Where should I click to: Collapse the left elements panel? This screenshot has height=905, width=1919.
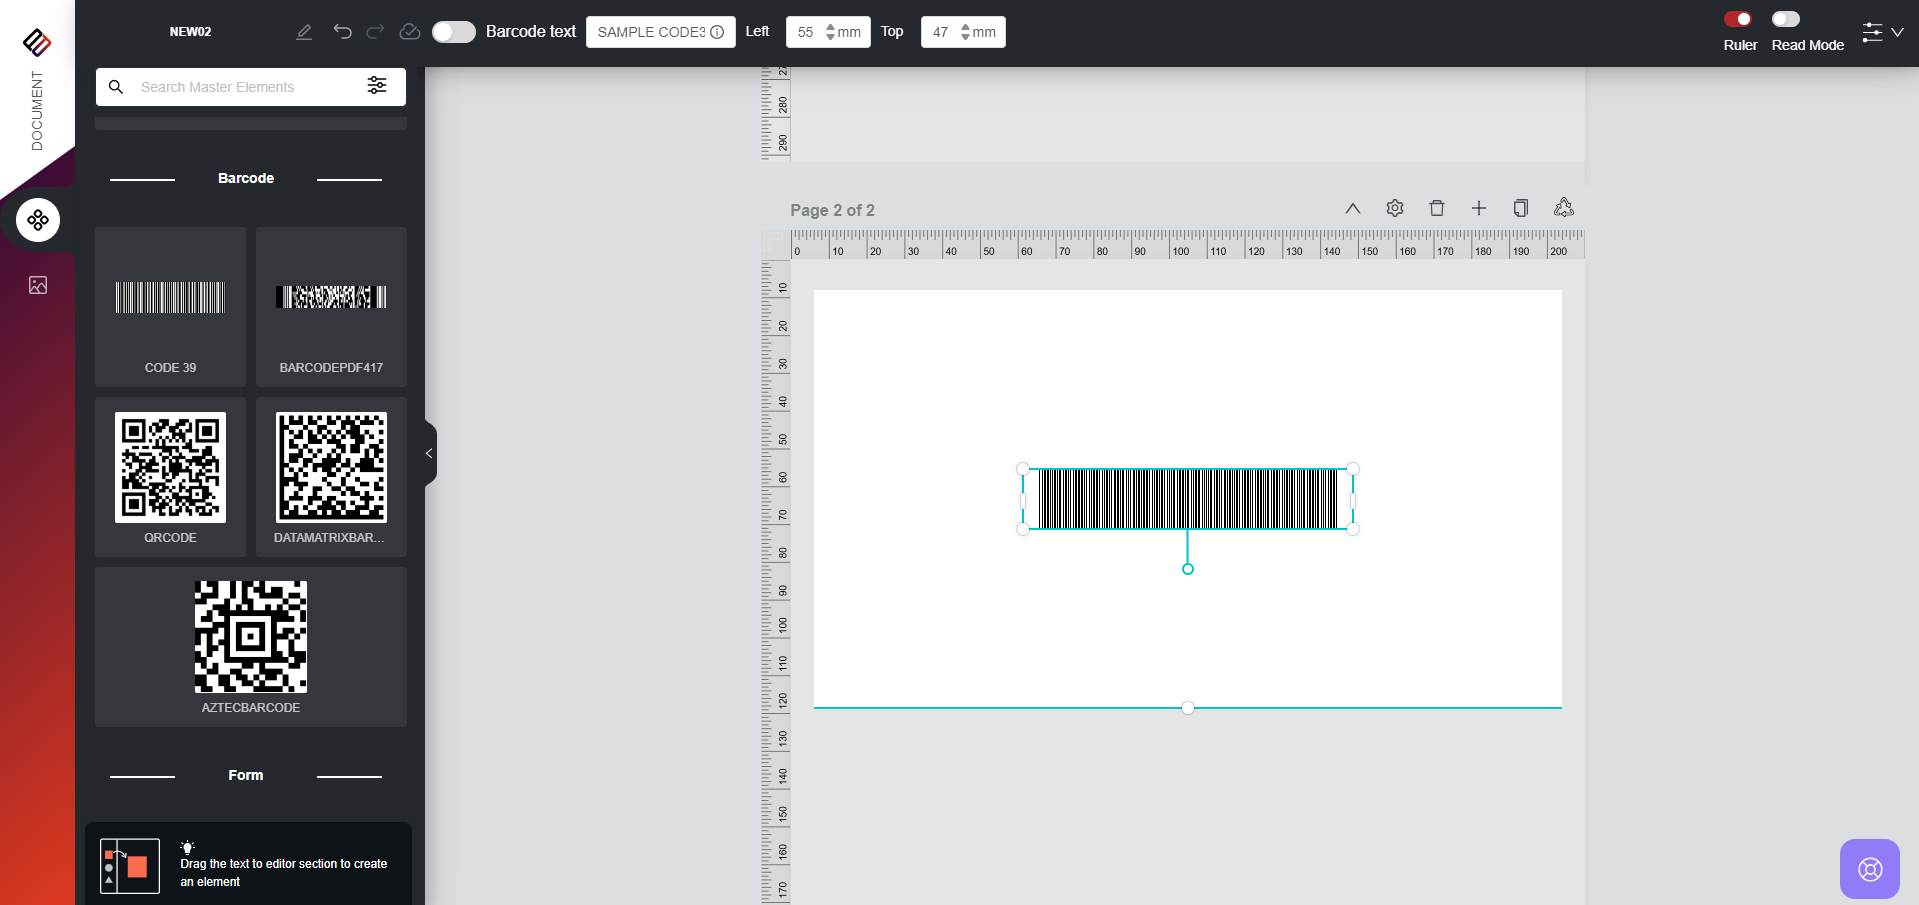[430, 453]
